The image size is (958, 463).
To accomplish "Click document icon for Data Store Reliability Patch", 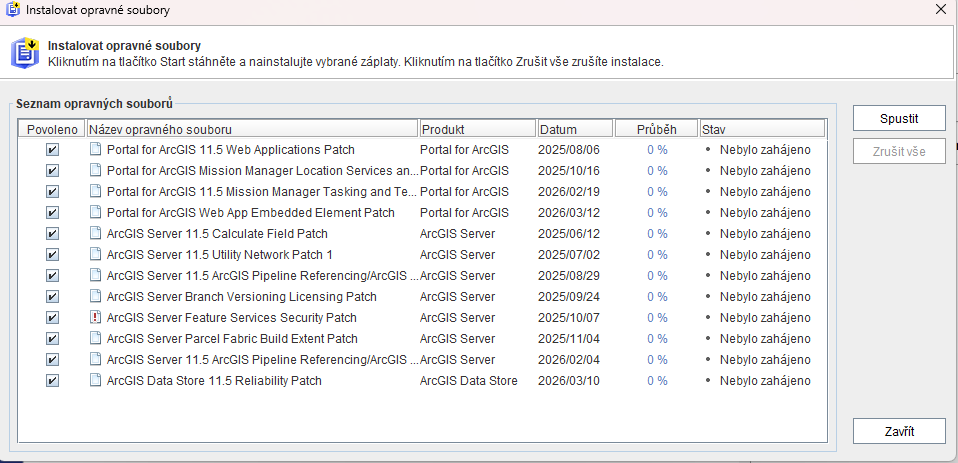I will click(95, 381).
